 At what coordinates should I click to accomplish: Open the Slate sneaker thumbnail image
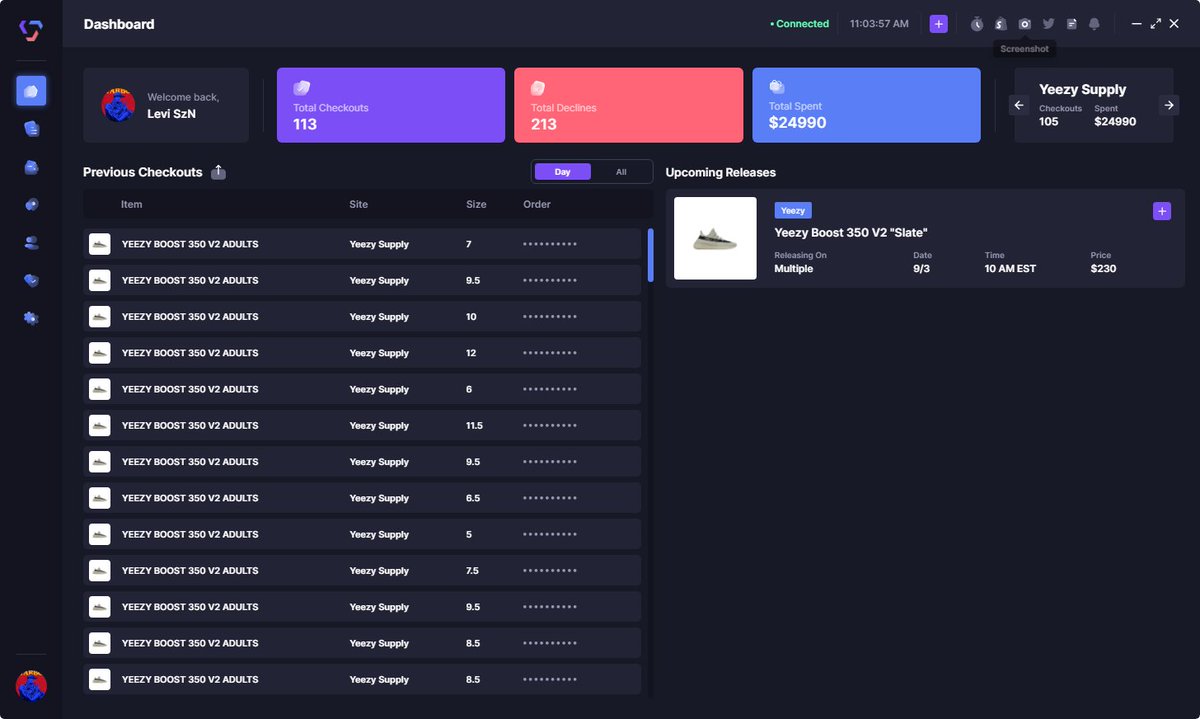click(x=715, y=238)
